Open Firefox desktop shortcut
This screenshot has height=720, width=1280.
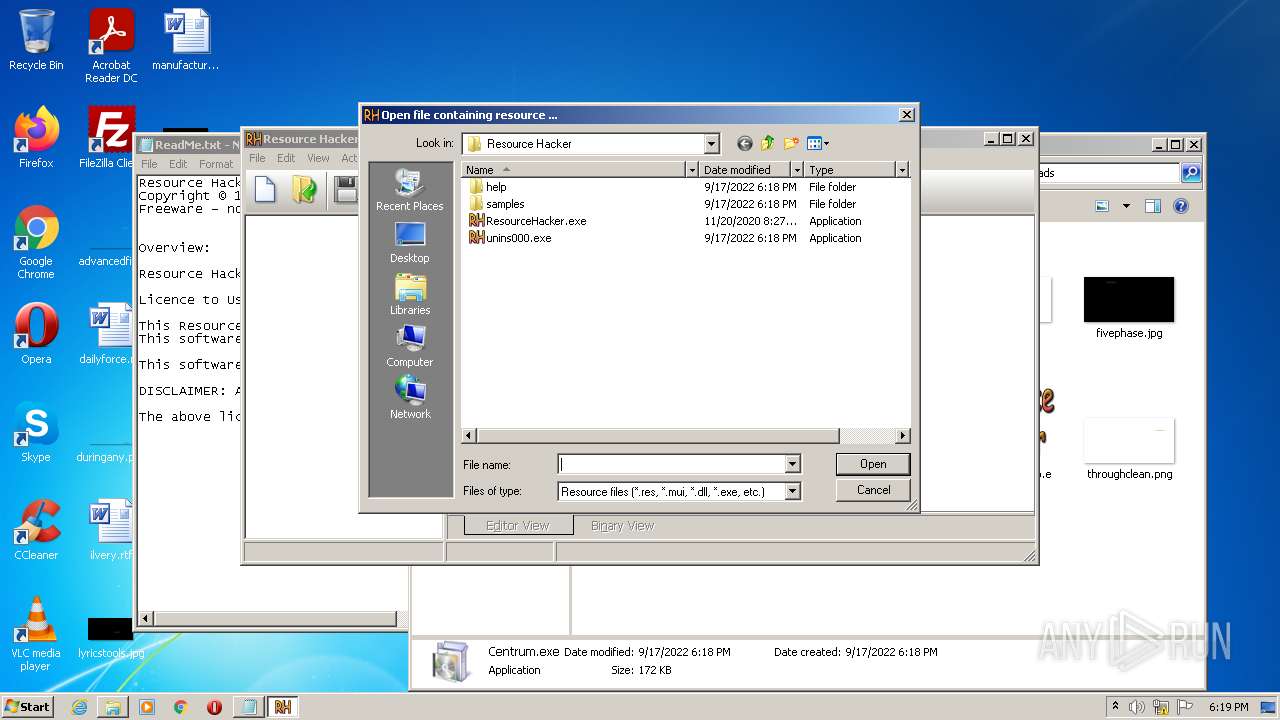(x=36, y=138)
